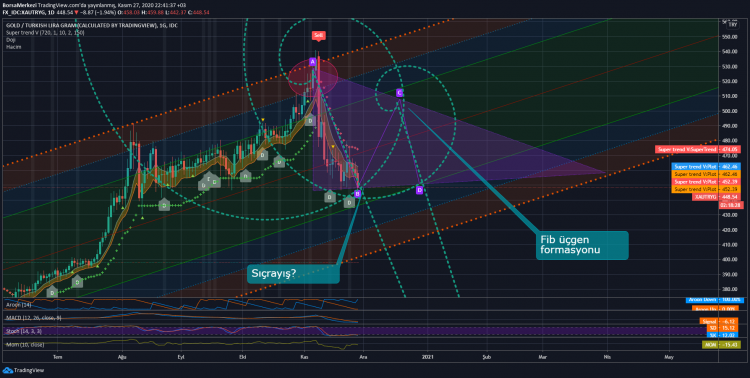
Task: Click the FX_IDC:XAUTRYG symbol in header
Action: point(23,12)
